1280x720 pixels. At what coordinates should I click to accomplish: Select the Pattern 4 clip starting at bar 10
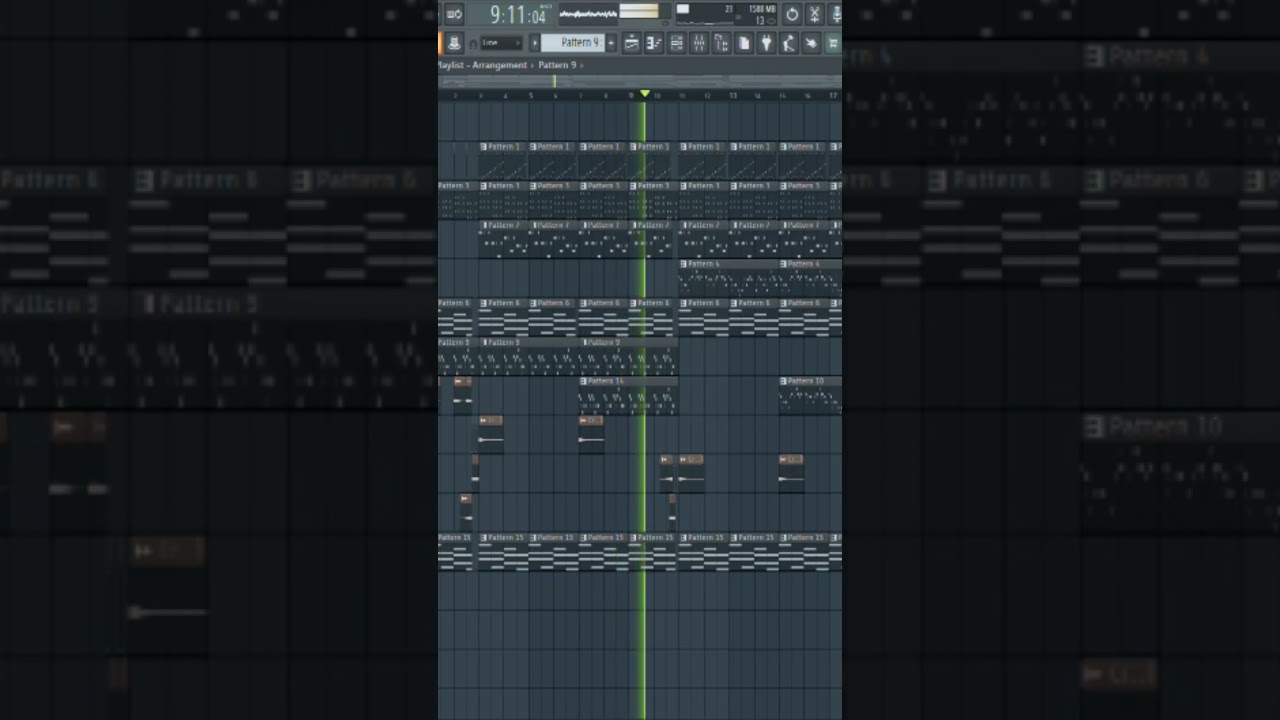(729, 277)
